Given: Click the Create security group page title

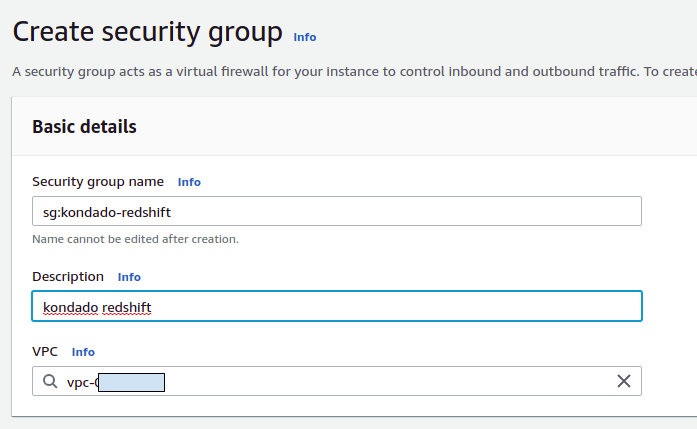Looking at the screenshot, I should pos(147,32).
